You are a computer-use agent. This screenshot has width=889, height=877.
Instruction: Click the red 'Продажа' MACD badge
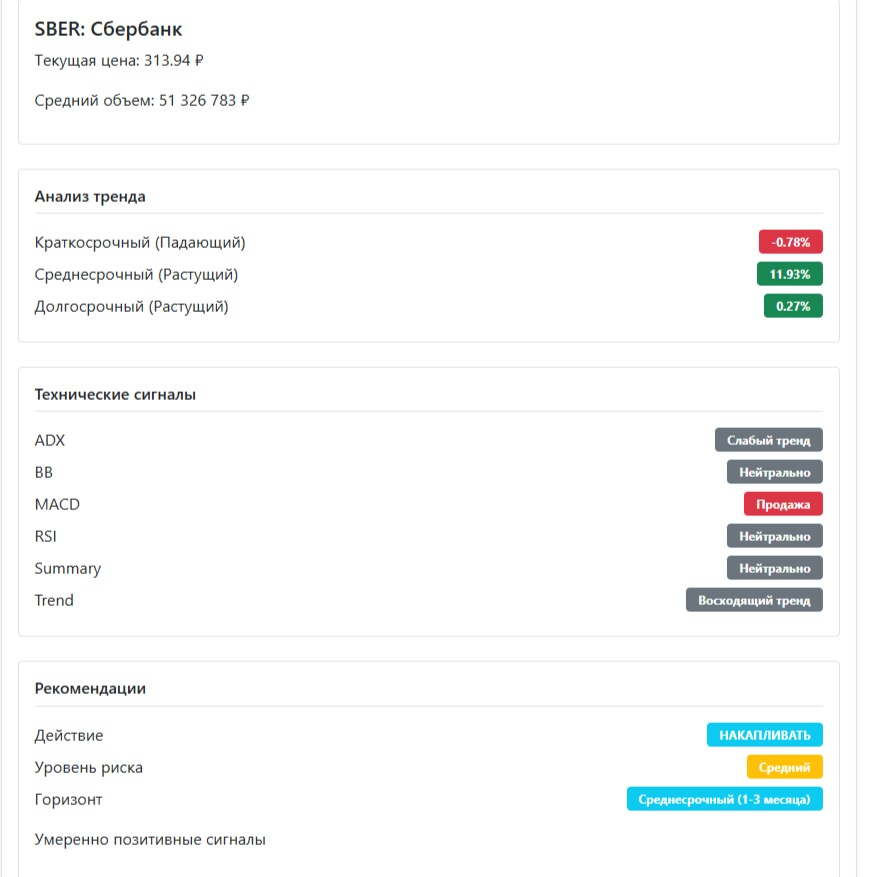783,504
